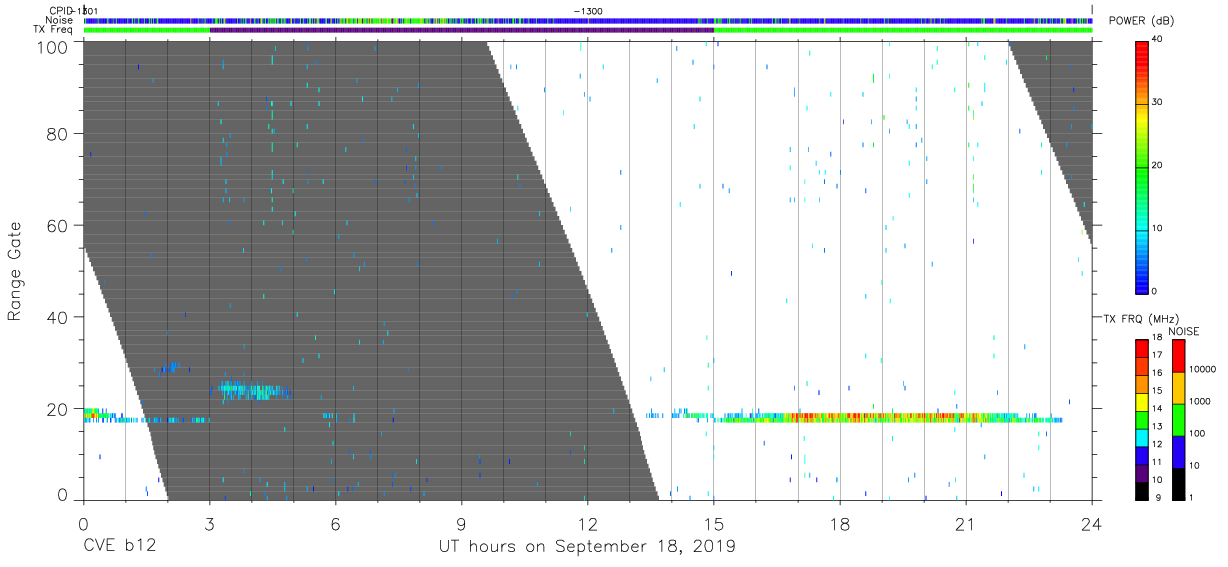Click the yellow-green echo at gate 19 near 0 UT
Viewport: 1228px width, 567px height.
pos(93,413)
